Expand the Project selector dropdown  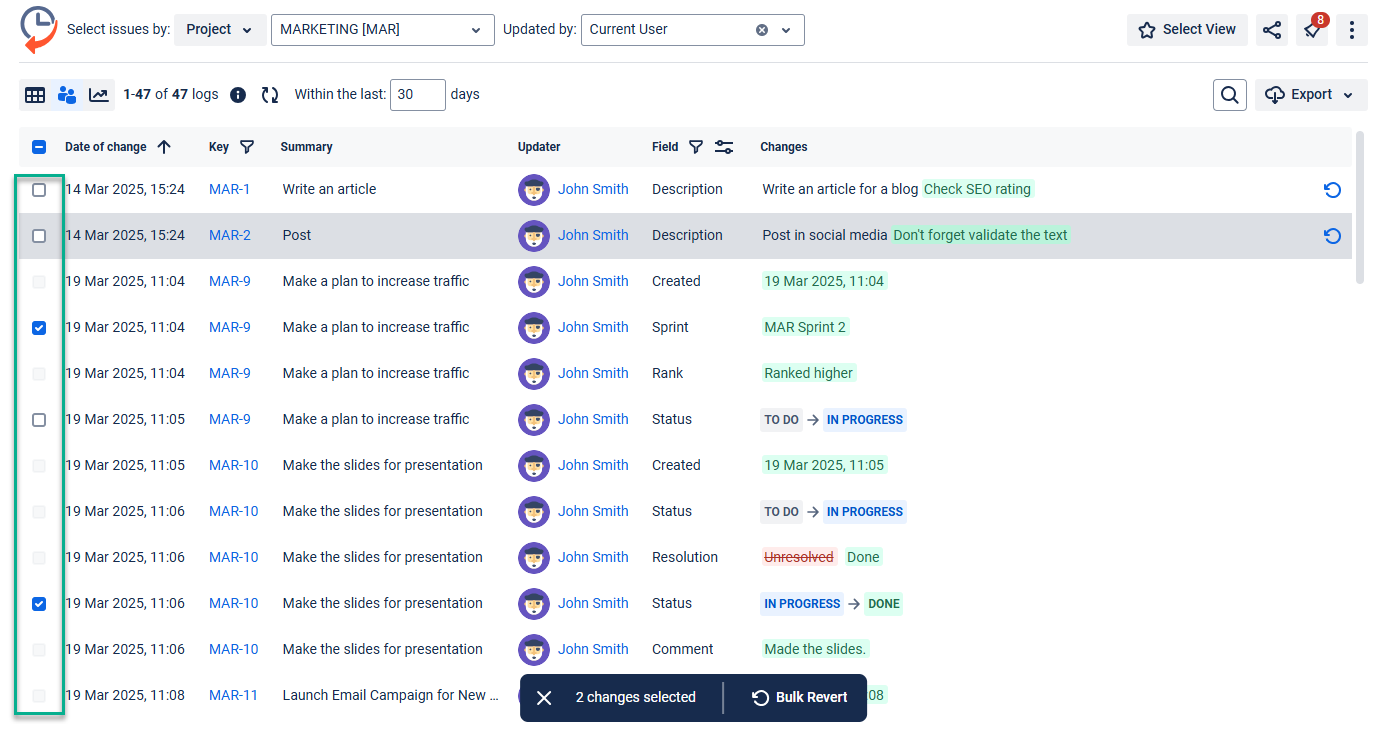point(220,30)
